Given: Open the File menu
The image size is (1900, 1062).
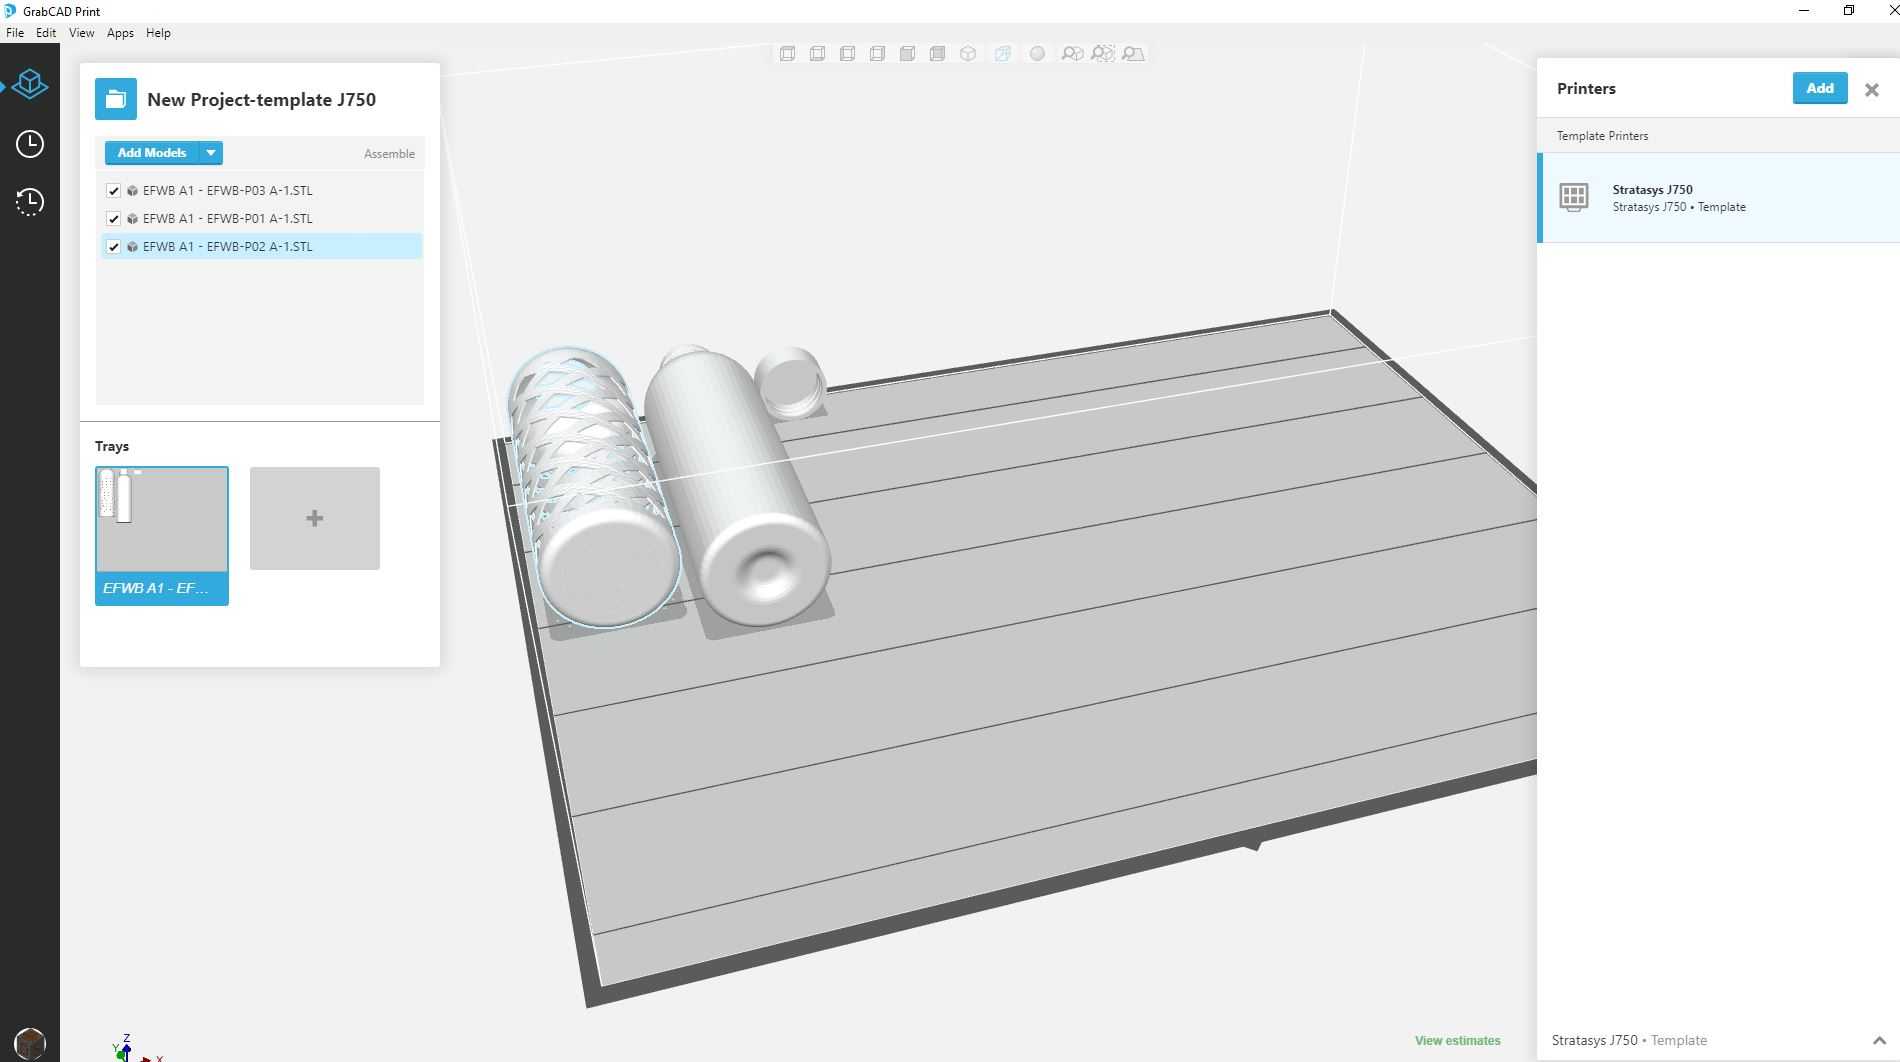Looking at the screenshot, I should (15, 33).
